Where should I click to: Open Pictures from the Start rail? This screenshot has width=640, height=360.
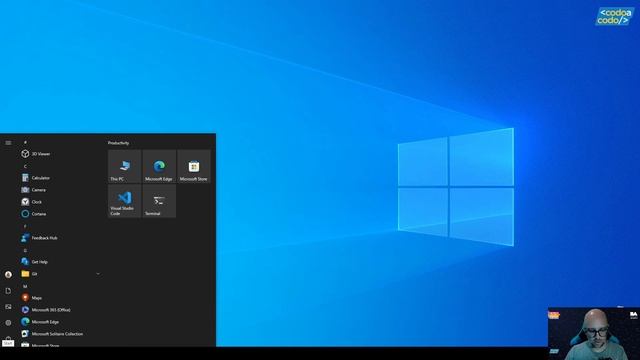[8, 307]
